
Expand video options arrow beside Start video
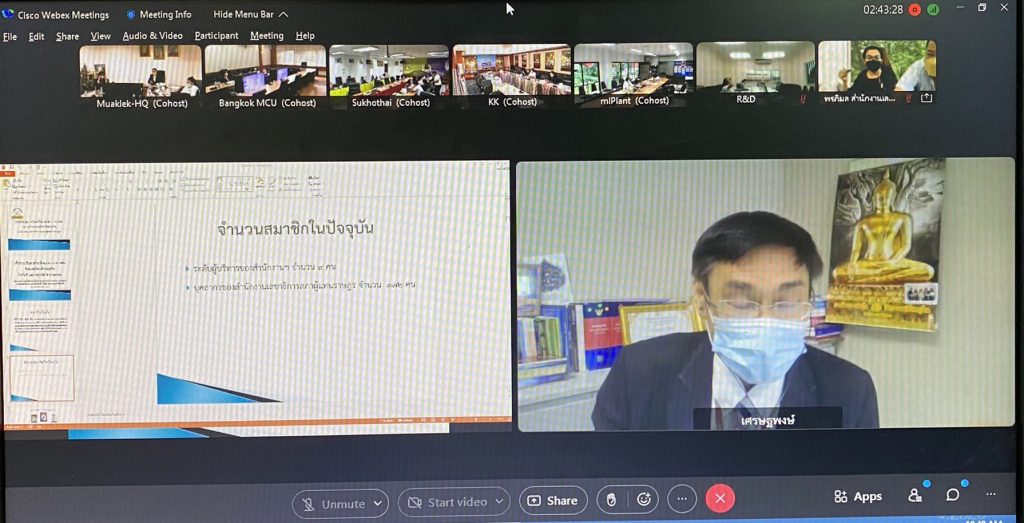[498, 502]
